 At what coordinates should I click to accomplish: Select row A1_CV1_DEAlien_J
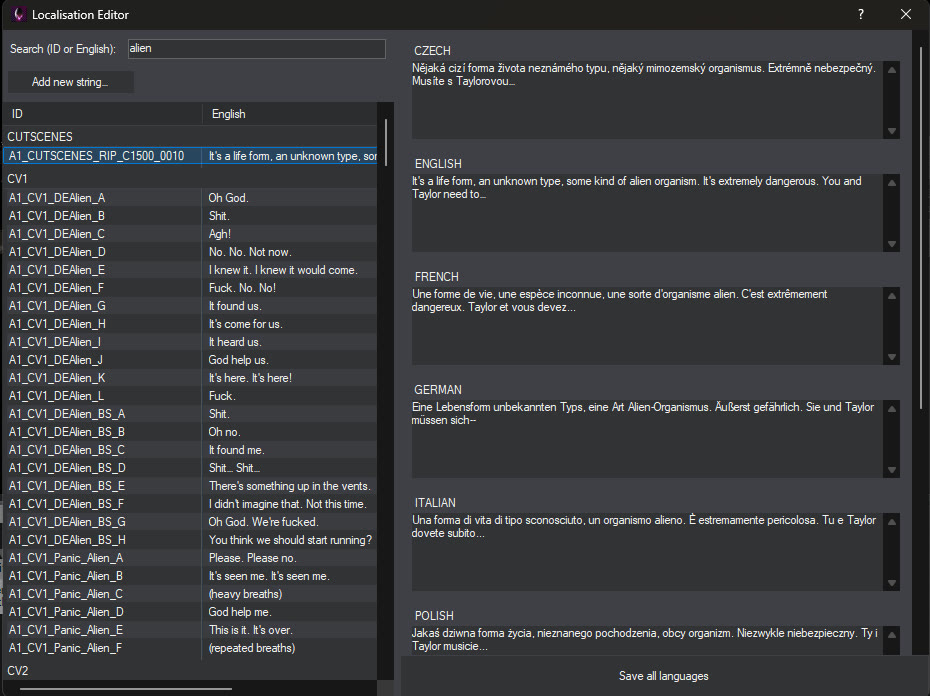click(x=190, y=360)
